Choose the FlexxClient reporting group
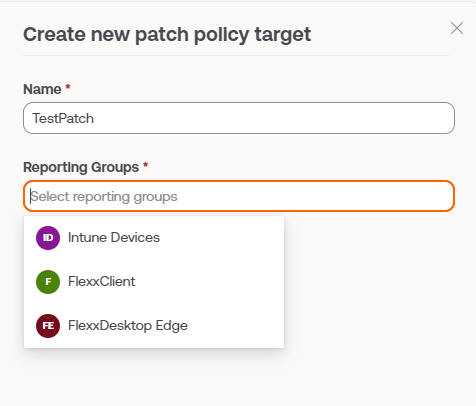 [154, 282]
